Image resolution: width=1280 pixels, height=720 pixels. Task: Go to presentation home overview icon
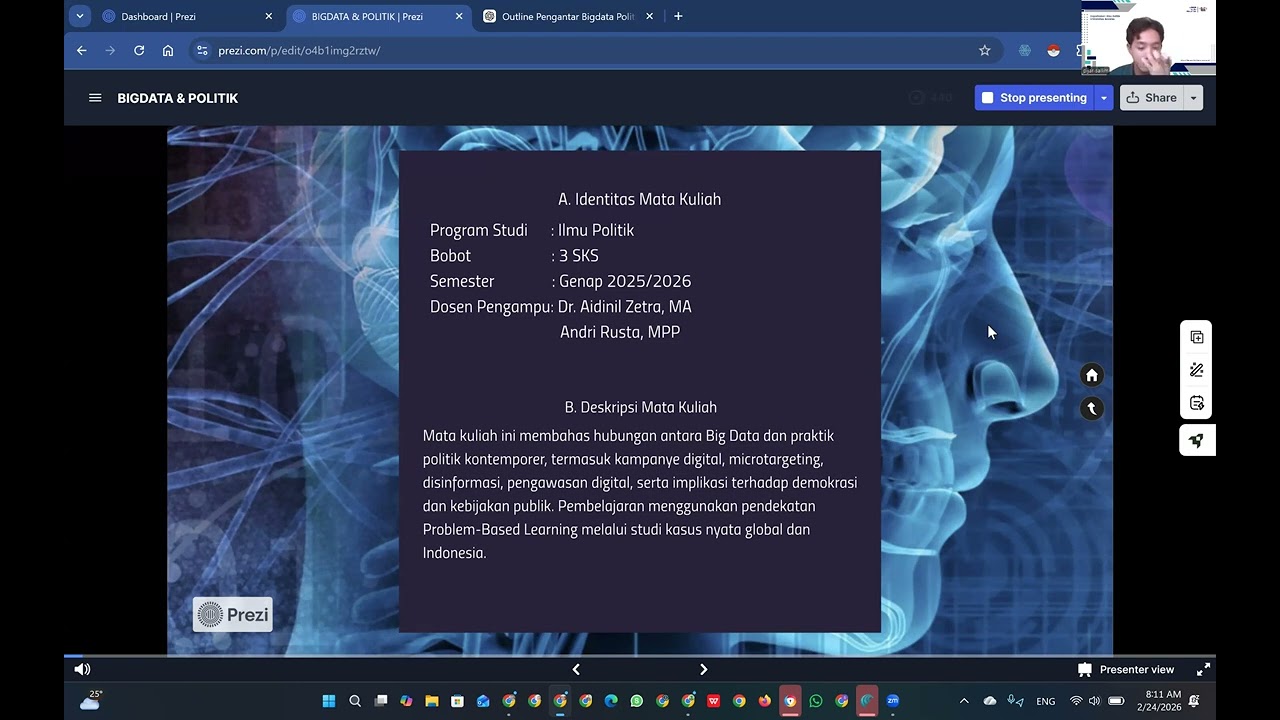pyautogui.click(x=1092, y=375)
